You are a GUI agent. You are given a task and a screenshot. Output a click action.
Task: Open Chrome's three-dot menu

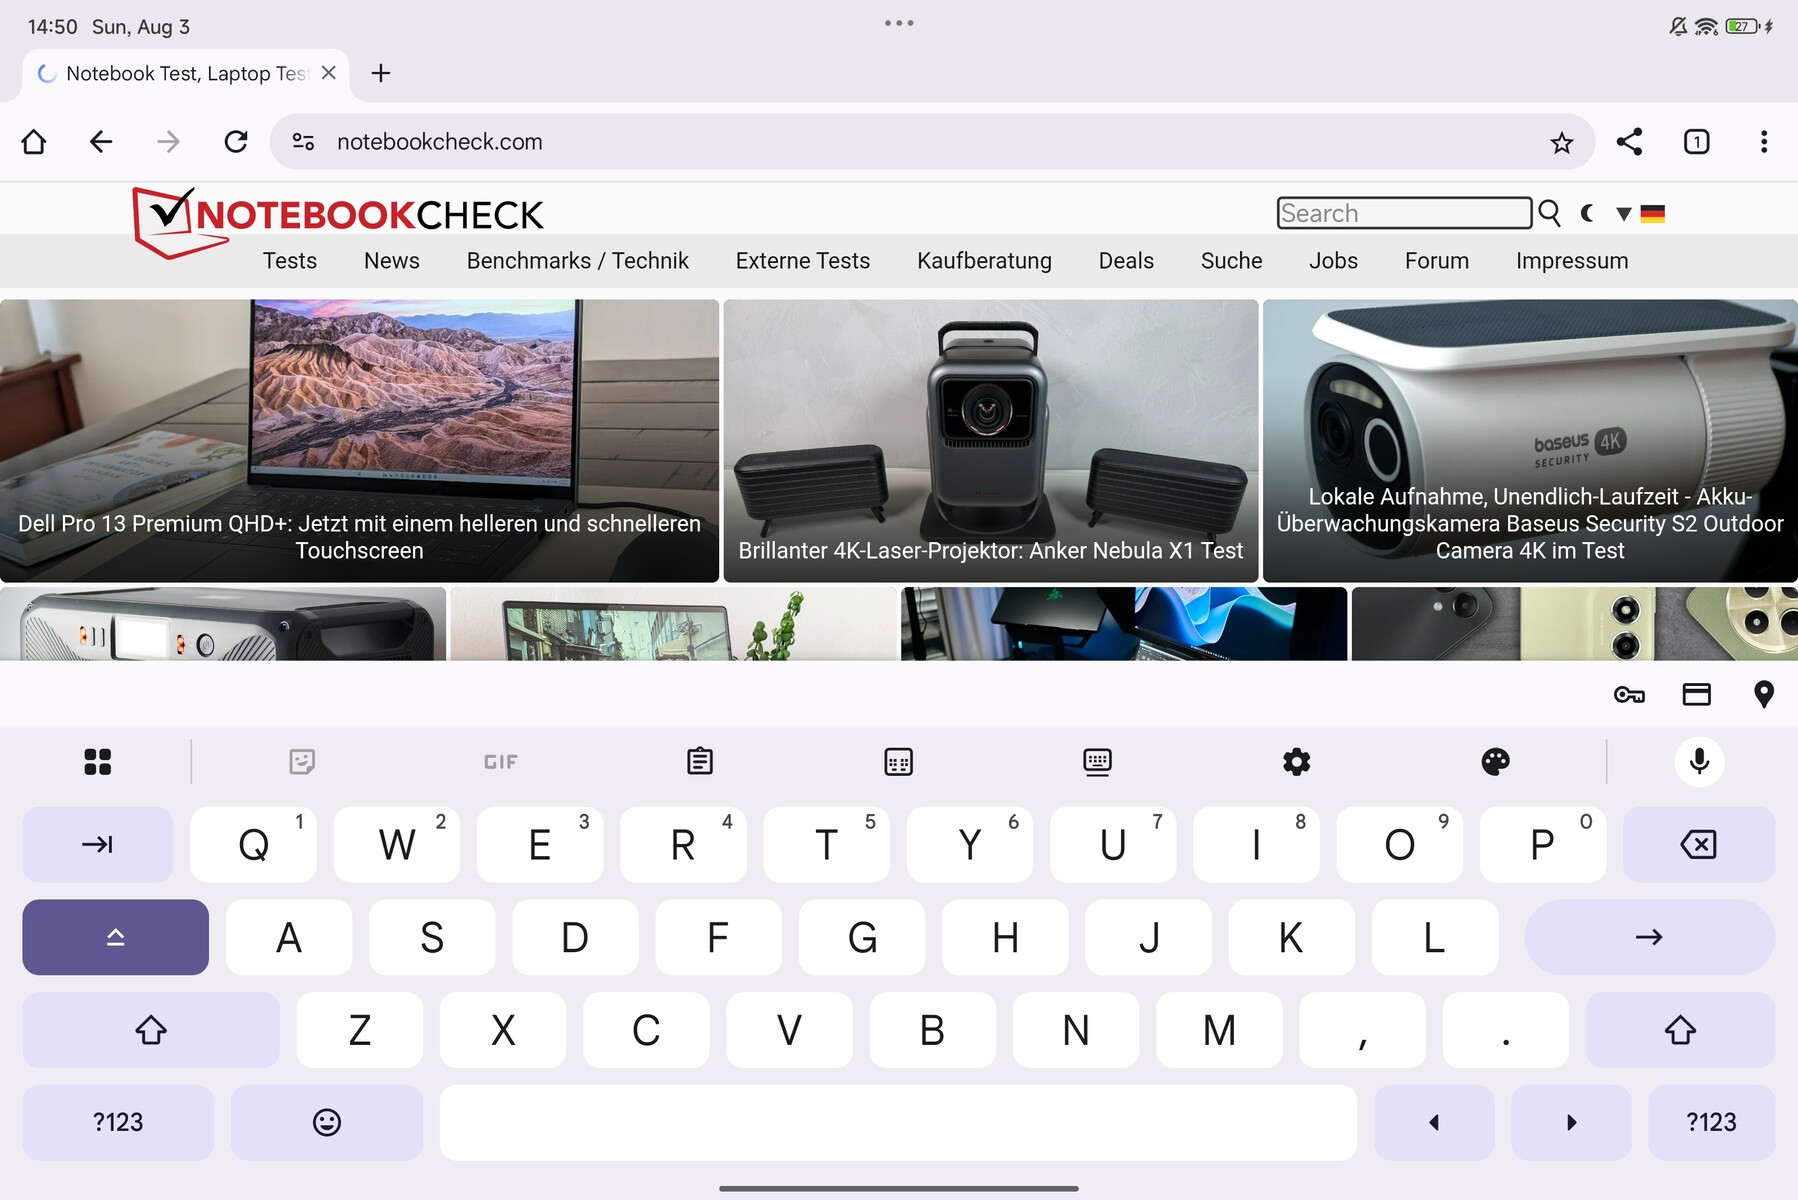tap(1764, 142)
